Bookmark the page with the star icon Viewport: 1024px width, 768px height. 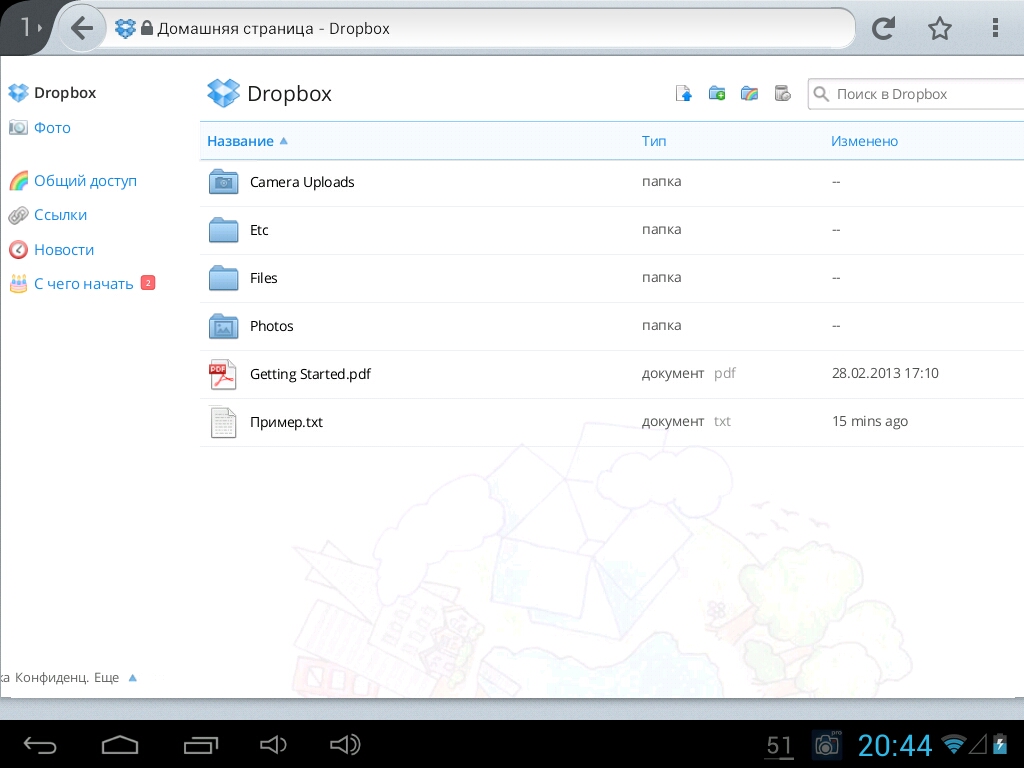tap(940, 28)
